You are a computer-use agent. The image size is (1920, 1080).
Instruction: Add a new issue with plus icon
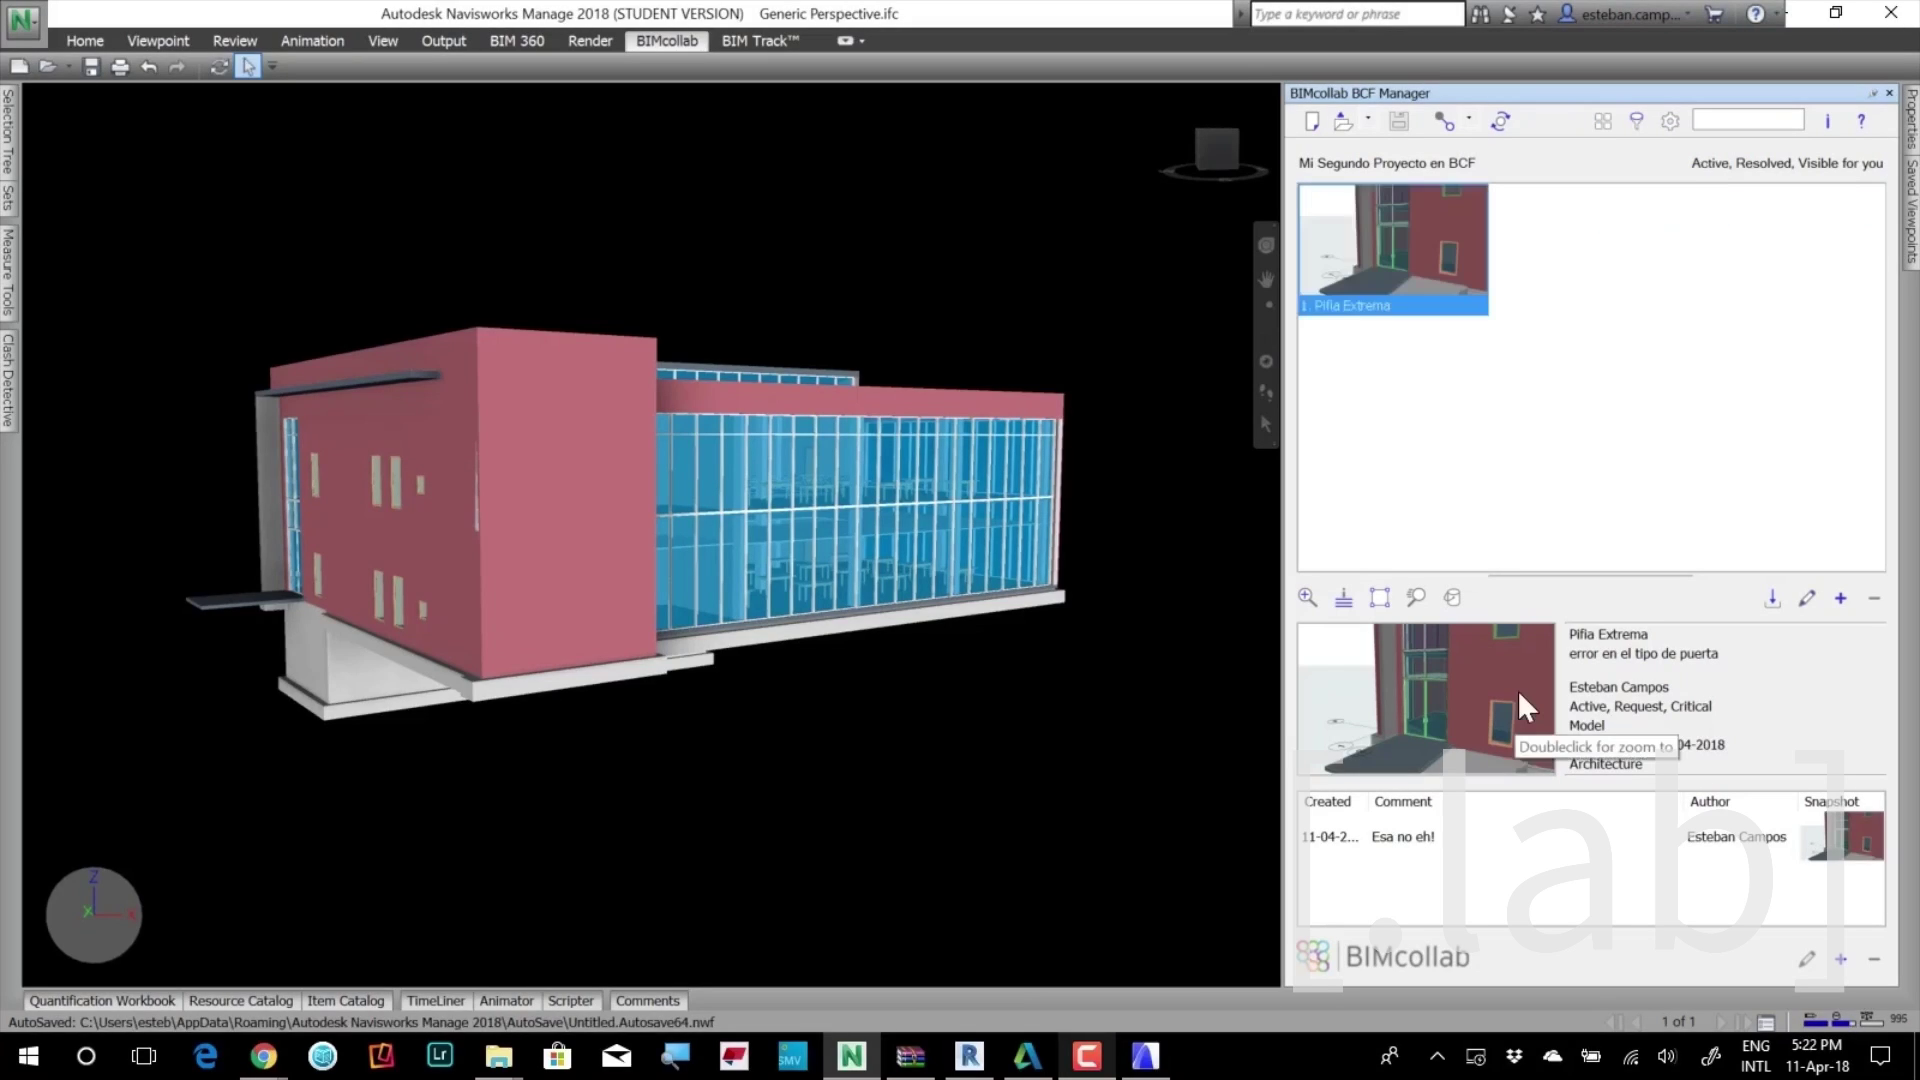[x=1840, y=598]
